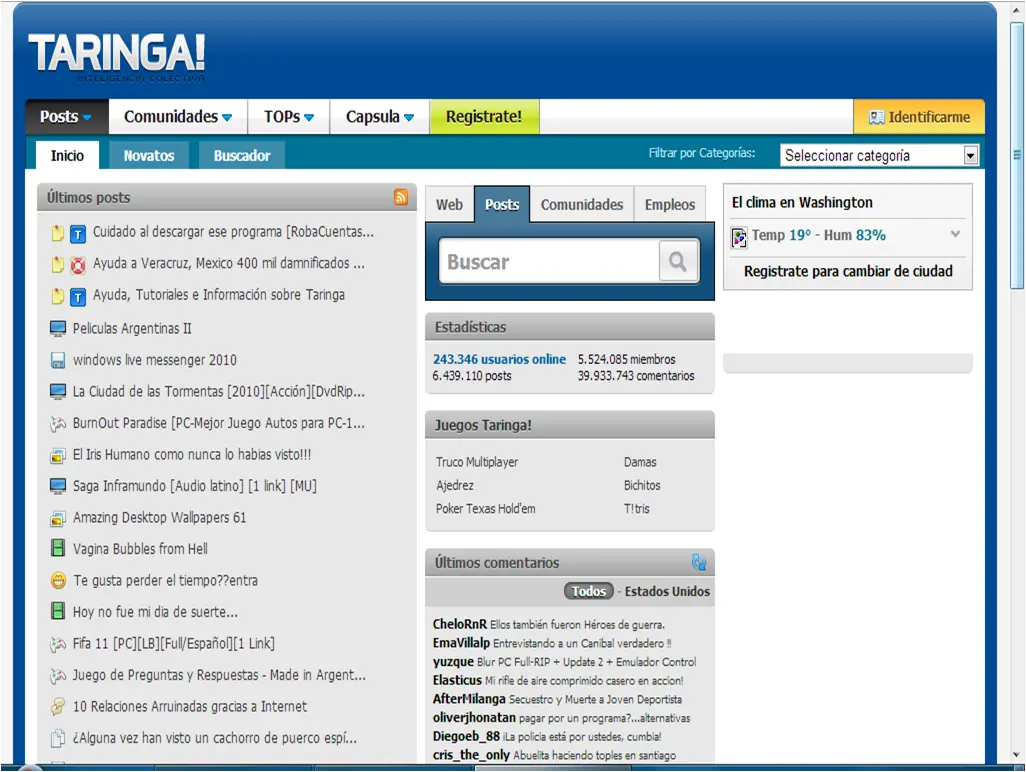Open CheloRnR's comment on Héroes de guerra
1026x772 pixels.
coord(577,625)
